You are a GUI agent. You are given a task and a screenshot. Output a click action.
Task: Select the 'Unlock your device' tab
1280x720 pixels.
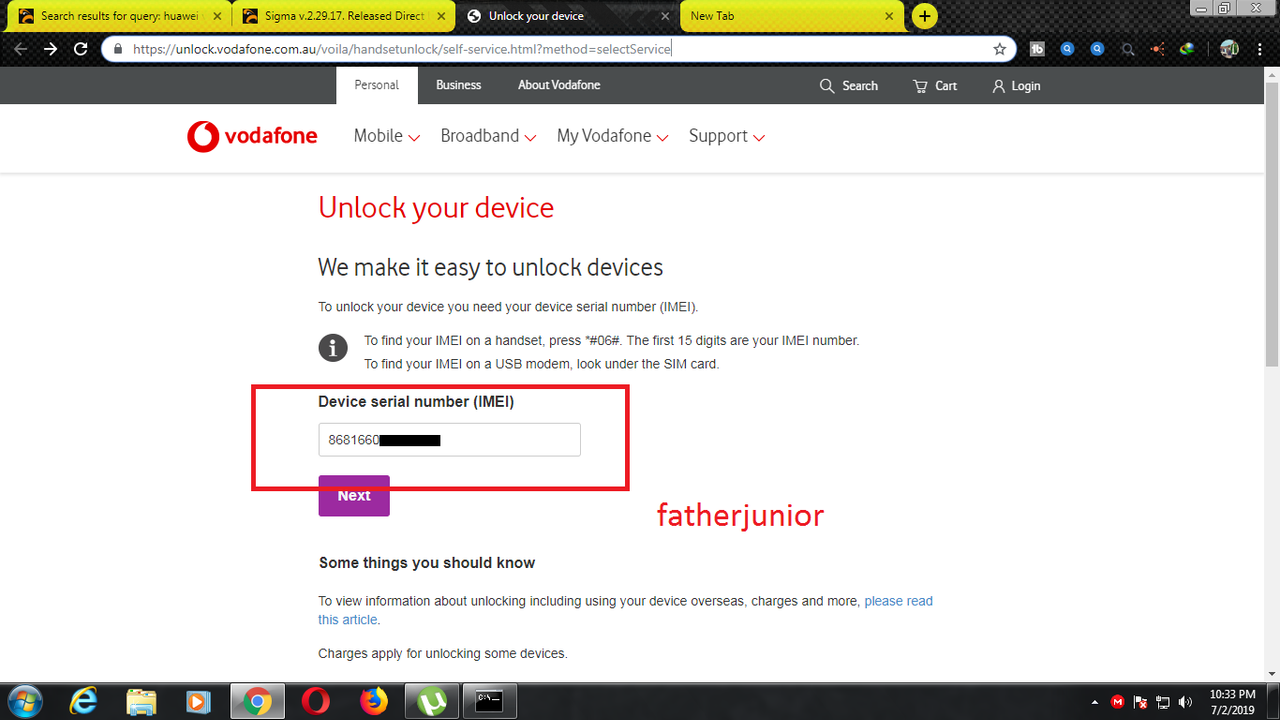click(566, 16)
